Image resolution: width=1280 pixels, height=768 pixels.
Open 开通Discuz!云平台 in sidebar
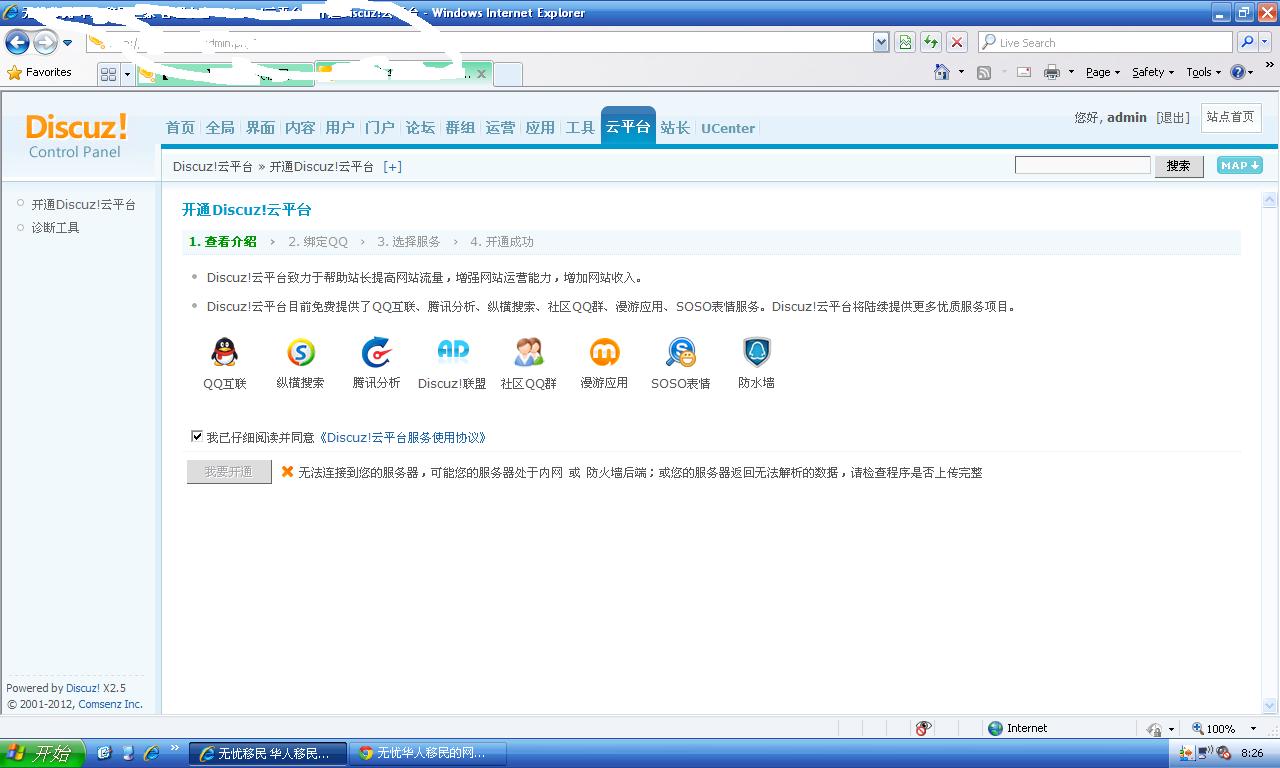[83, 204]
